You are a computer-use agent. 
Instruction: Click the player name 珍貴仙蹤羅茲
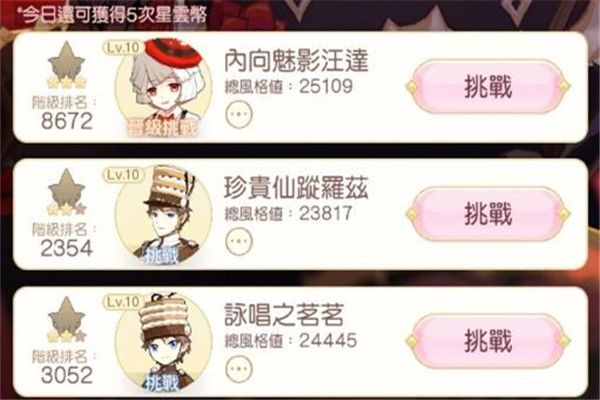click(296, 188)
